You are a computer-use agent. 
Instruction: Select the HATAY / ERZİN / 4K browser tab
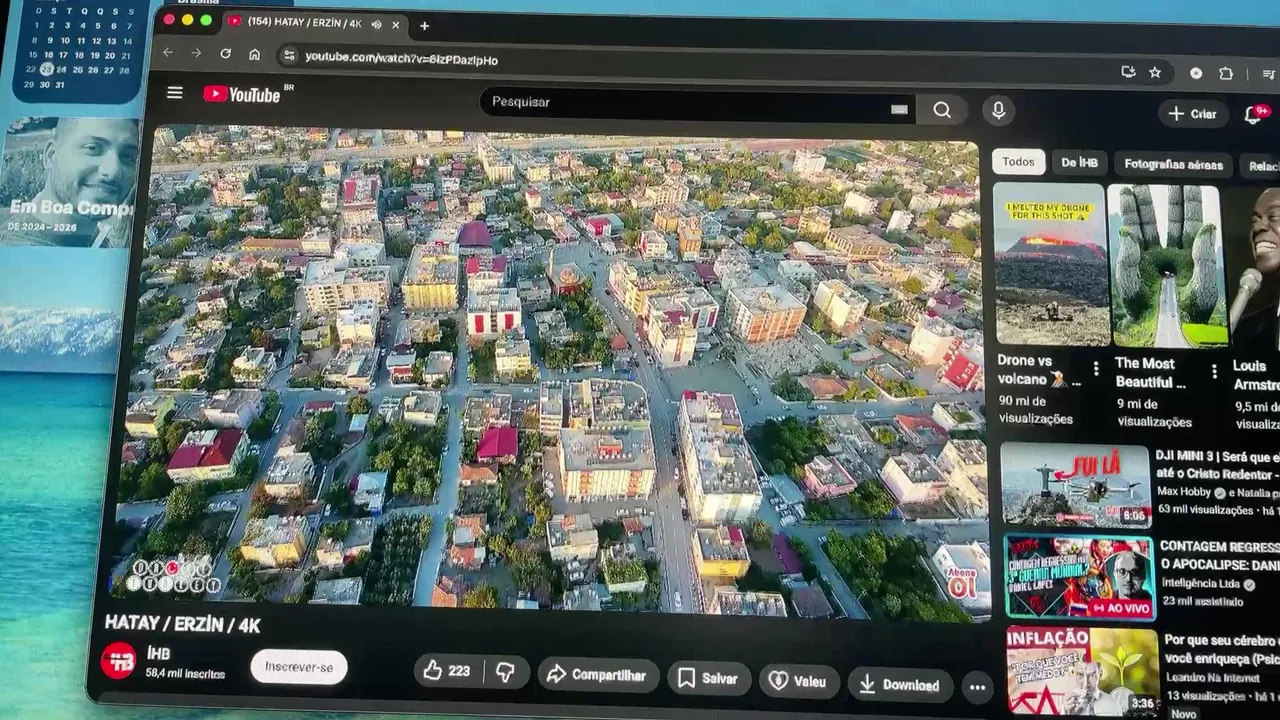coord(310,23)
